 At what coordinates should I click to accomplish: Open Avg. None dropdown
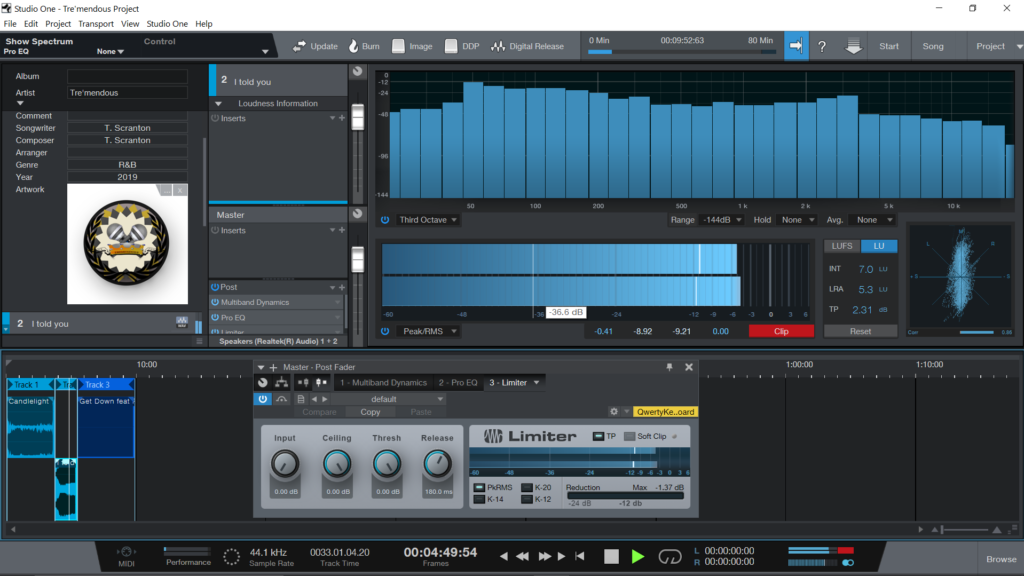872,220
